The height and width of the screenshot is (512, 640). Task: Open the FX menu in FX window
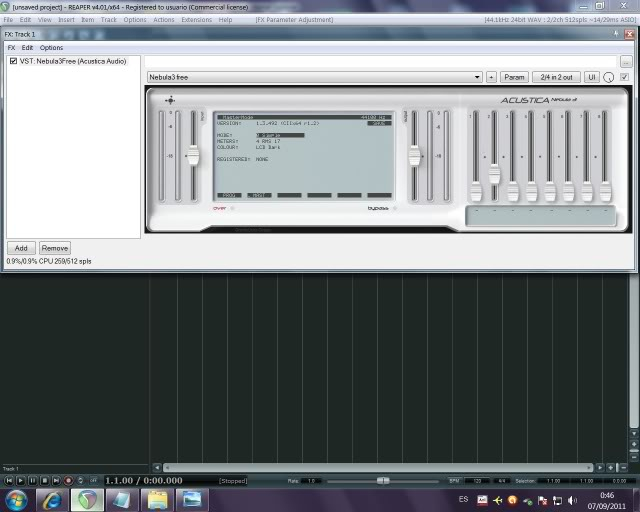click(11, 48)
